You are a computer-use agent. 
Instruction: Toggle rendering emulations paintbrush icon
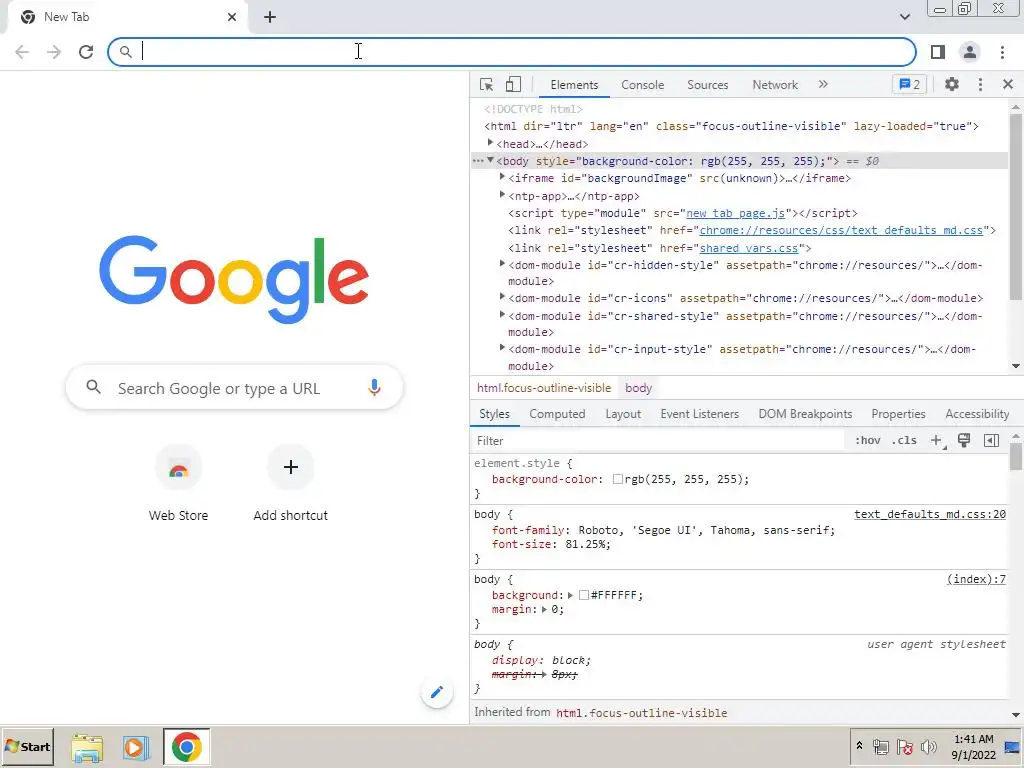coord(964,440)
